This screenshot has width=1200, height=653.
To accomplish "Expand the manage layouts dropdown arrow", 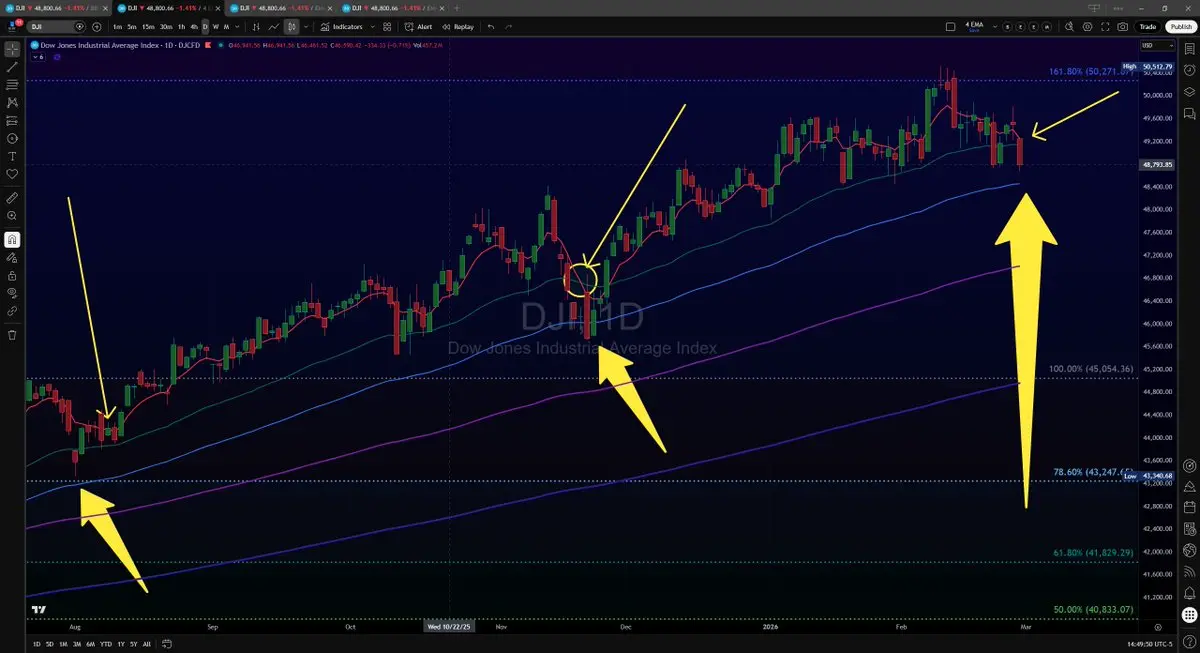I will click(994, 27).
